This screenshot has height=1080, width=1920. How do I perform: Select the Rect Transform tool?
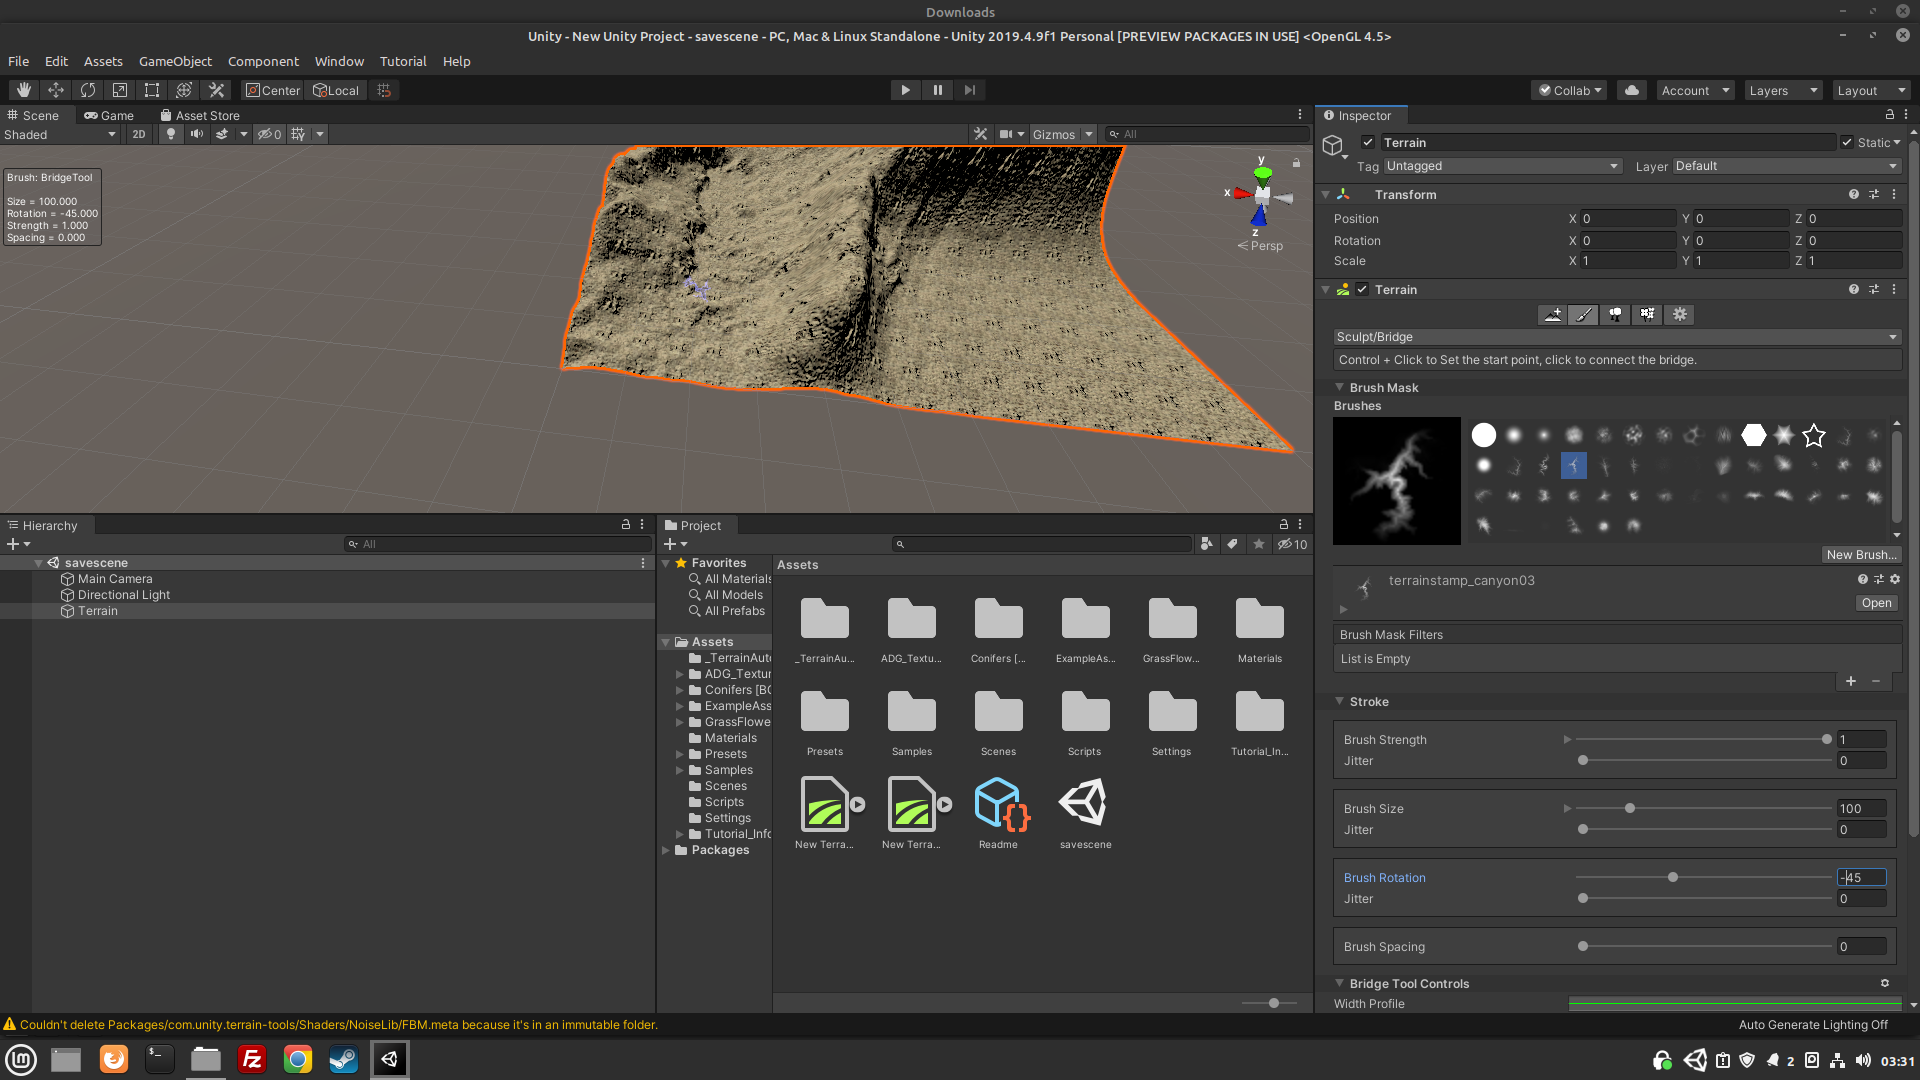[152, 90]
